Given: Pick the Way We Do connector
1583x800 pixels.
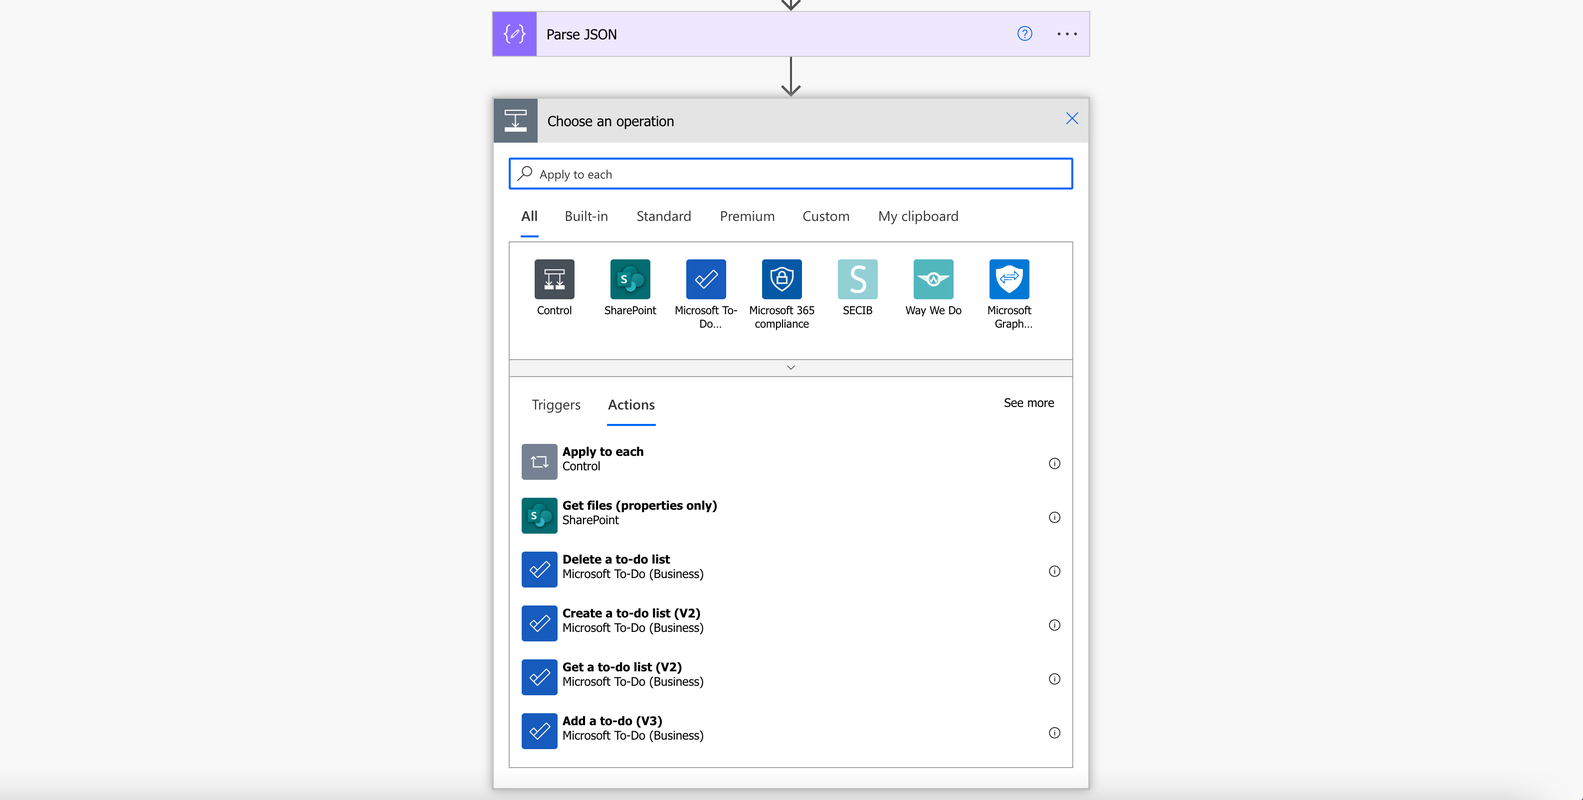Looking at the screenshot, I should [x=934, y=279].
